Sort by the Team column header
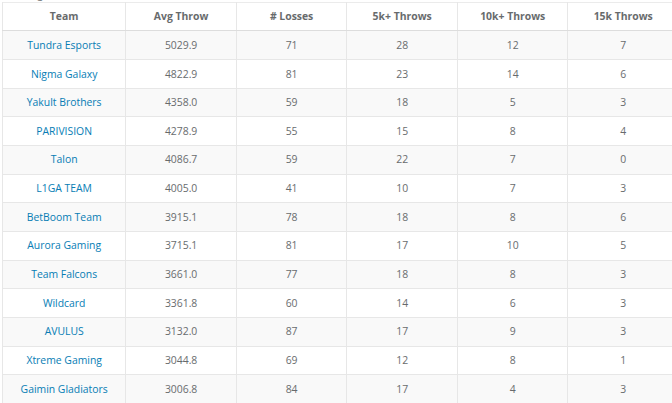This screenshot has height=403, width=672. [64, 16]
